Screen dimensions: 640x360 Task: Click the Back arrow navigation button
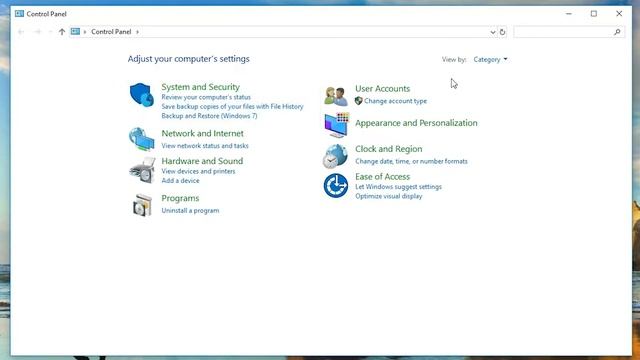coord(21,32)
